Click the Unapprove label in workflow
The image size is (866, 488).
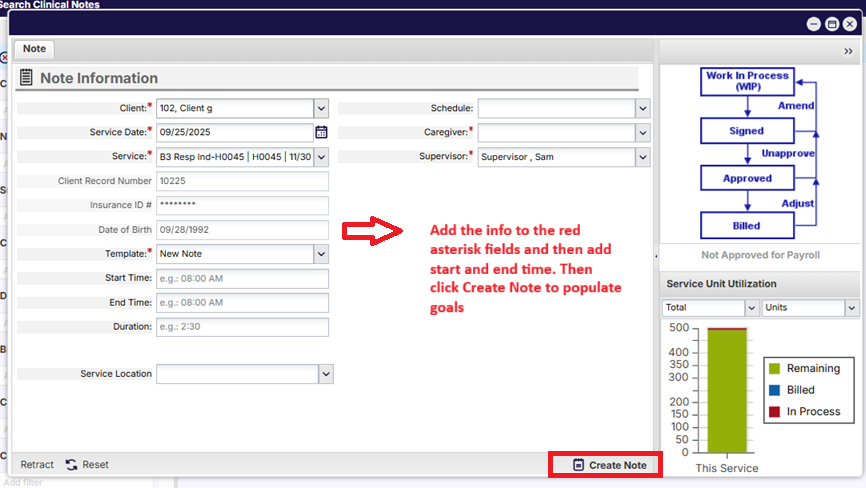coord(788,153)
